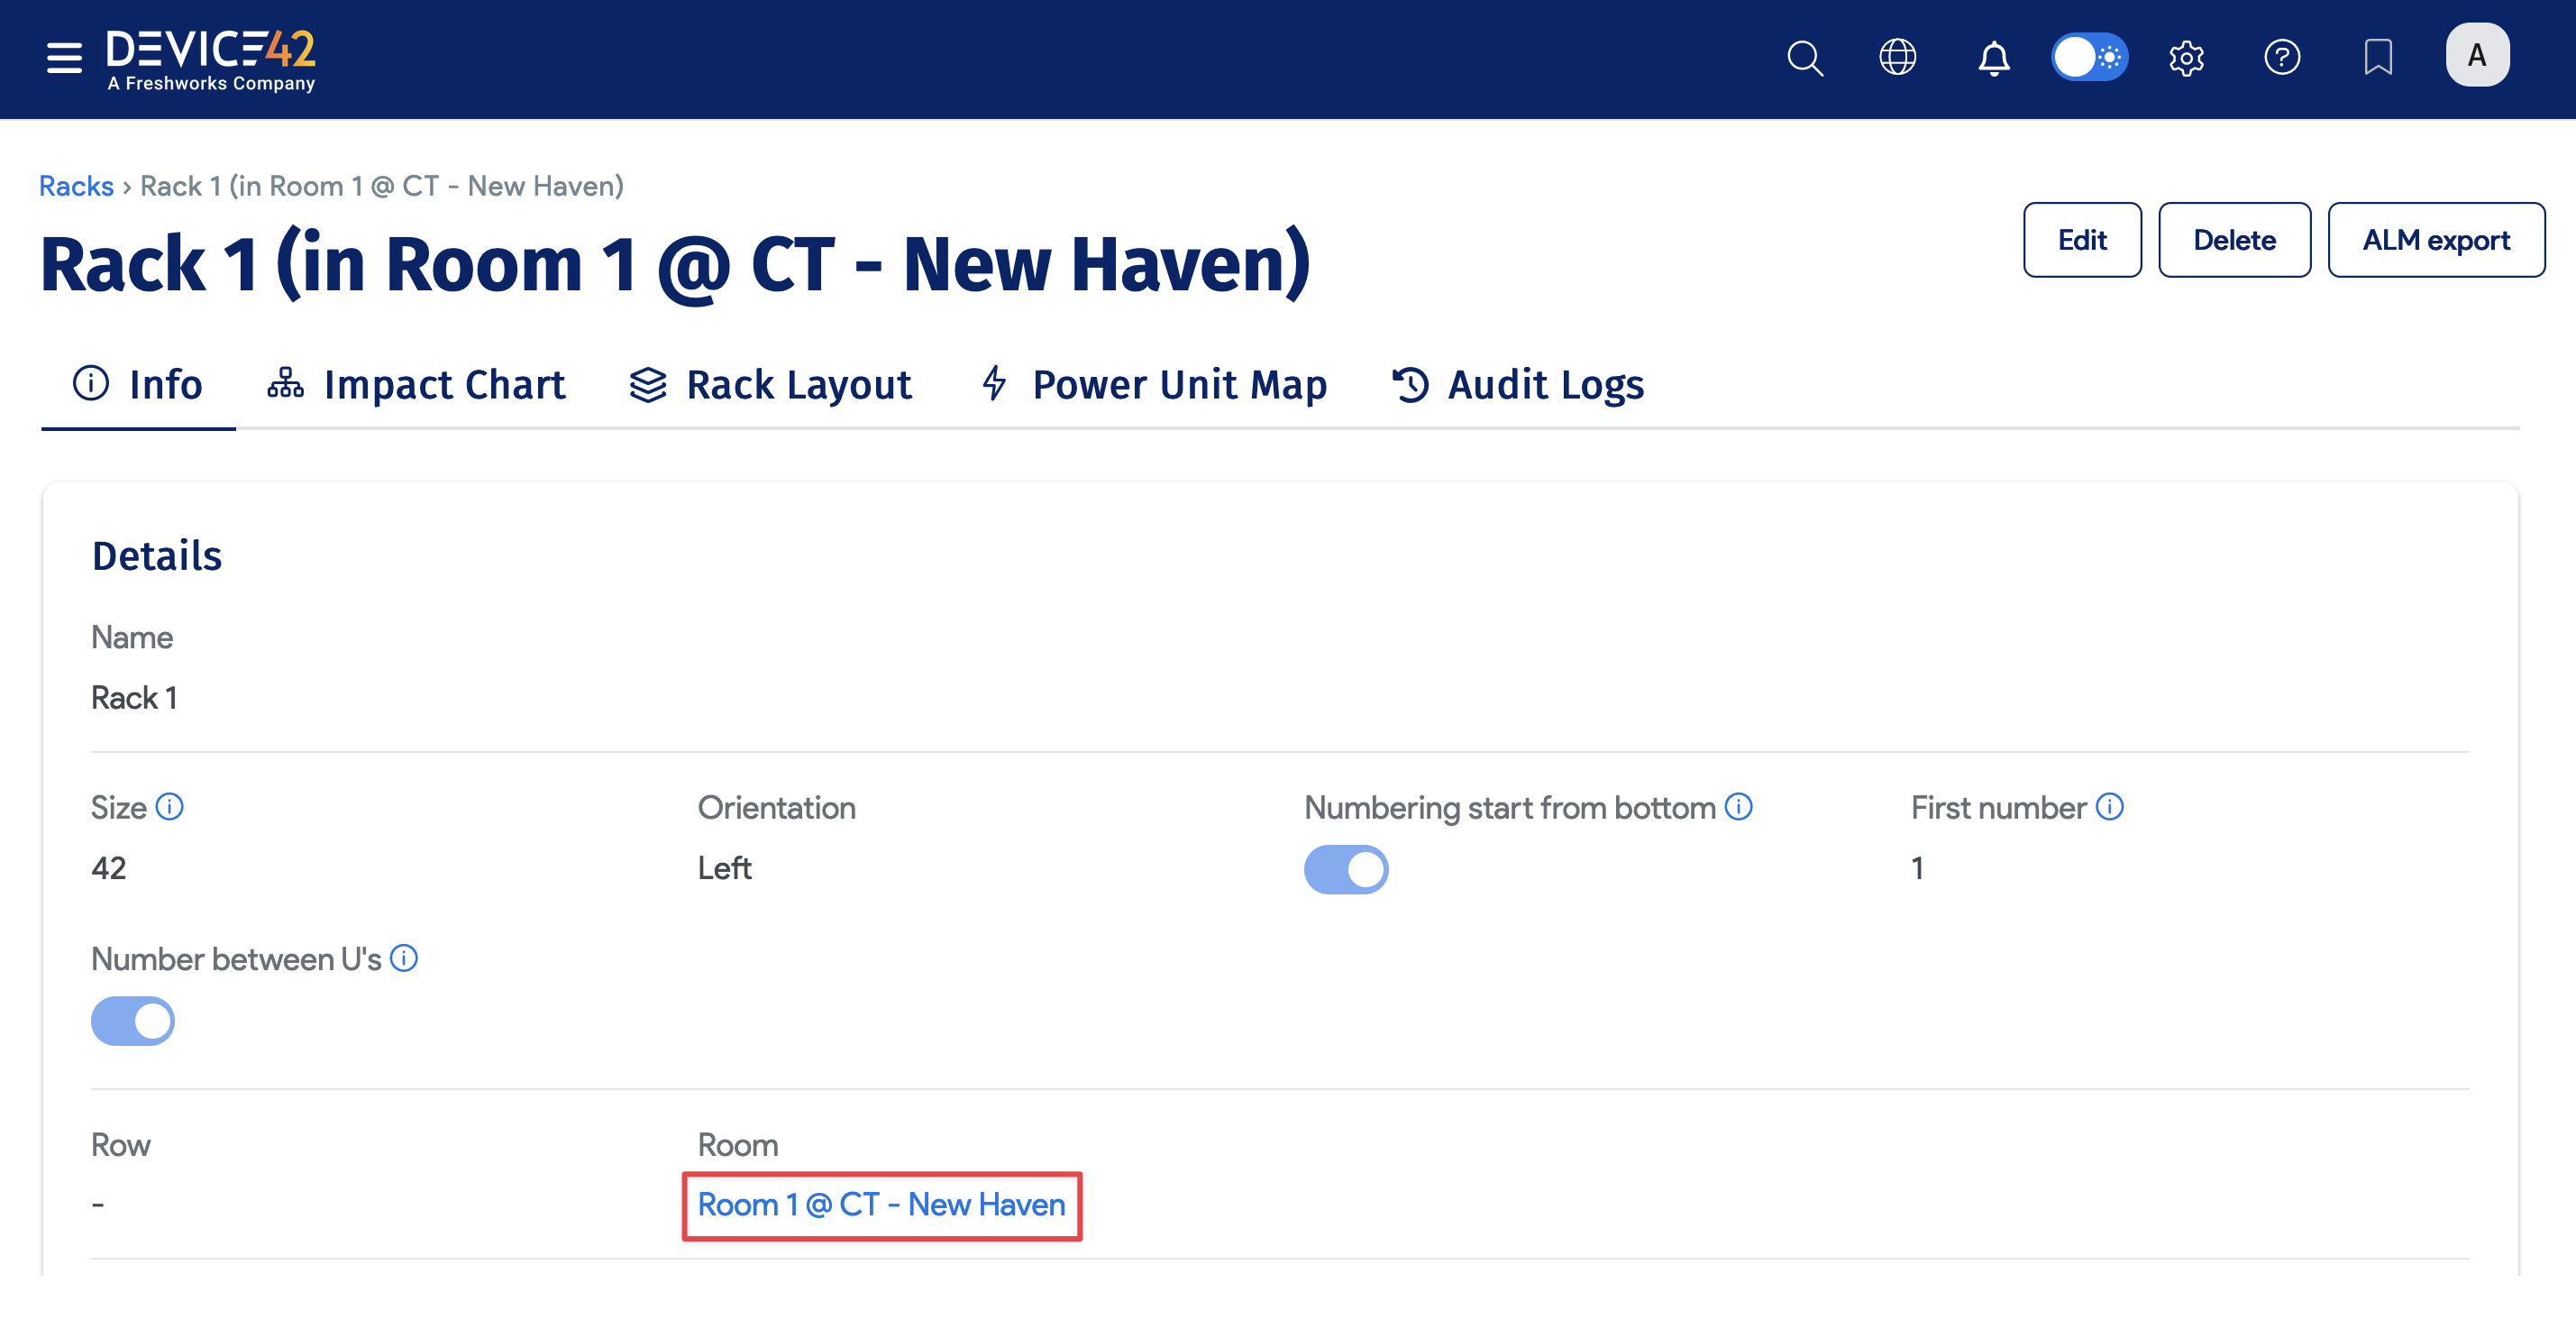Viewport: 2576px width, 1329px height.
Task: Toggle Numbering start from bottom switch
Action: click(1345, 869)
